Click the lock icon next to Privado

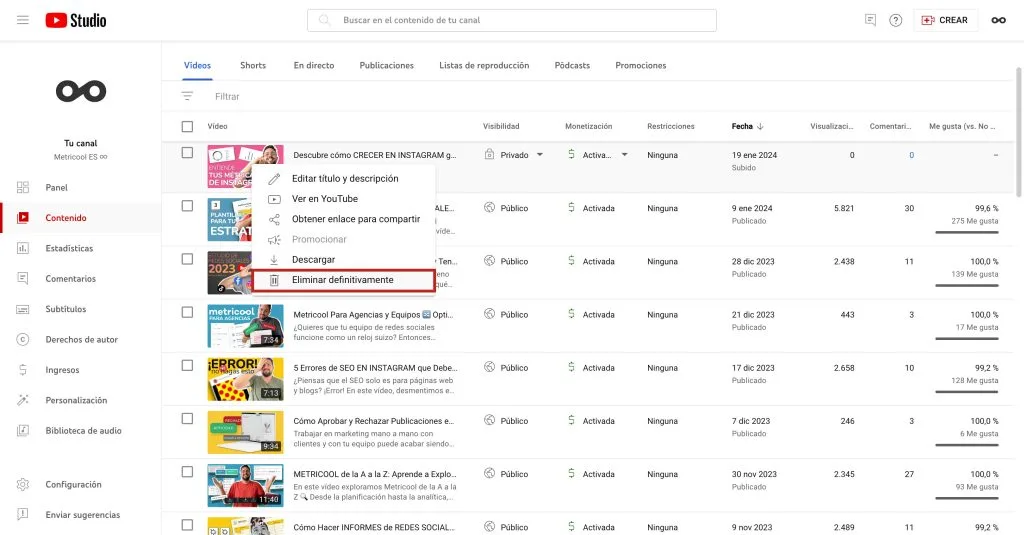[489, 154]
